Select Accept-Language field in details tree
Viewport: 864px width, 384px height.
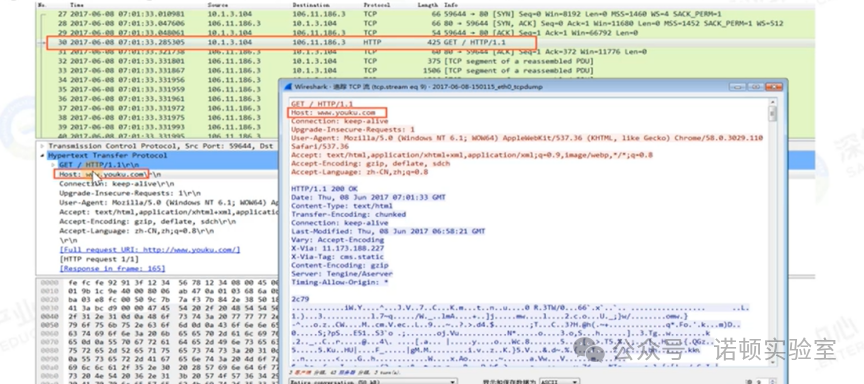point(137,231)
